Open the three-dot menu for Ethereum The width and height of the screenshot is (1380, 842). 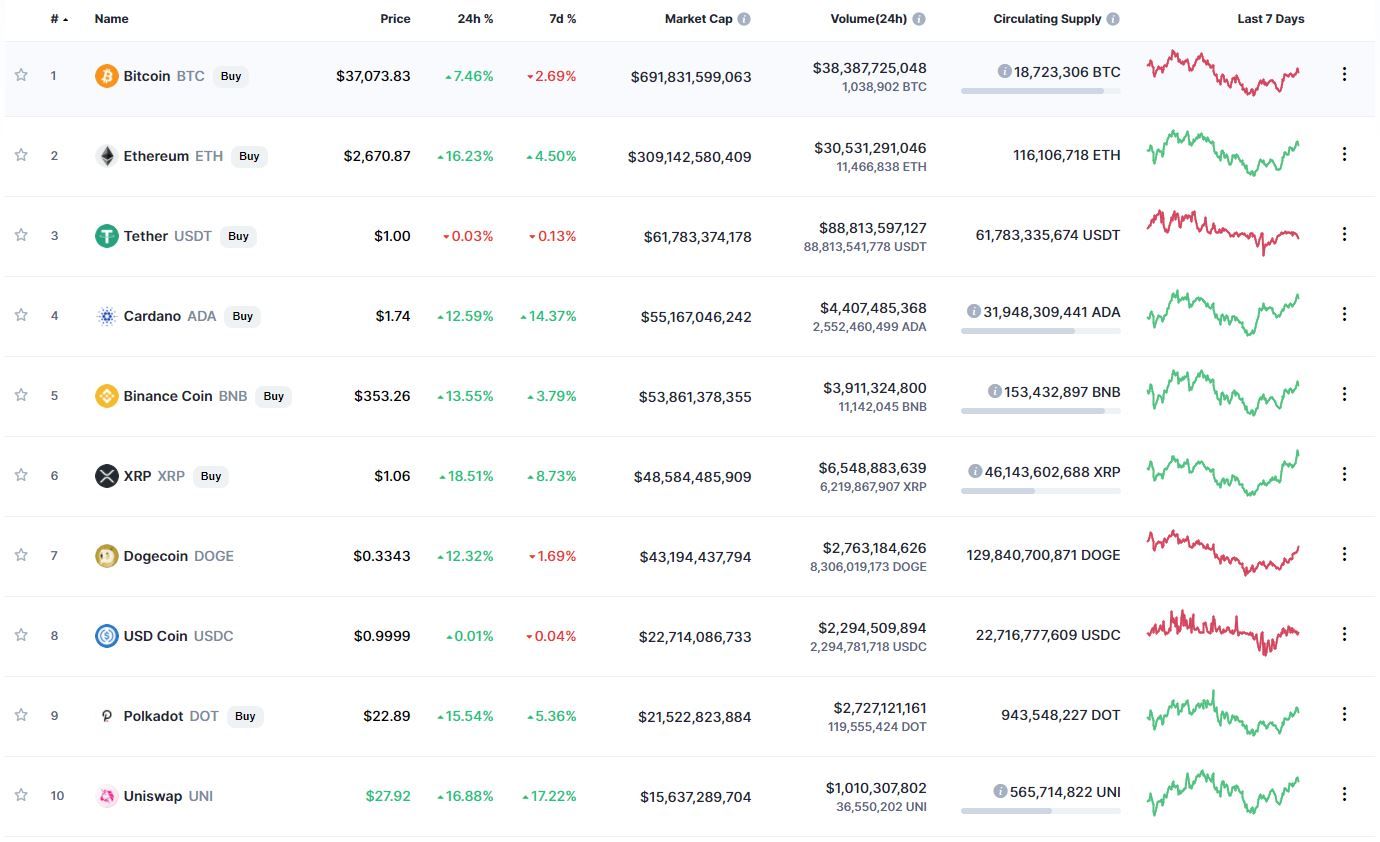(1344, 154)
